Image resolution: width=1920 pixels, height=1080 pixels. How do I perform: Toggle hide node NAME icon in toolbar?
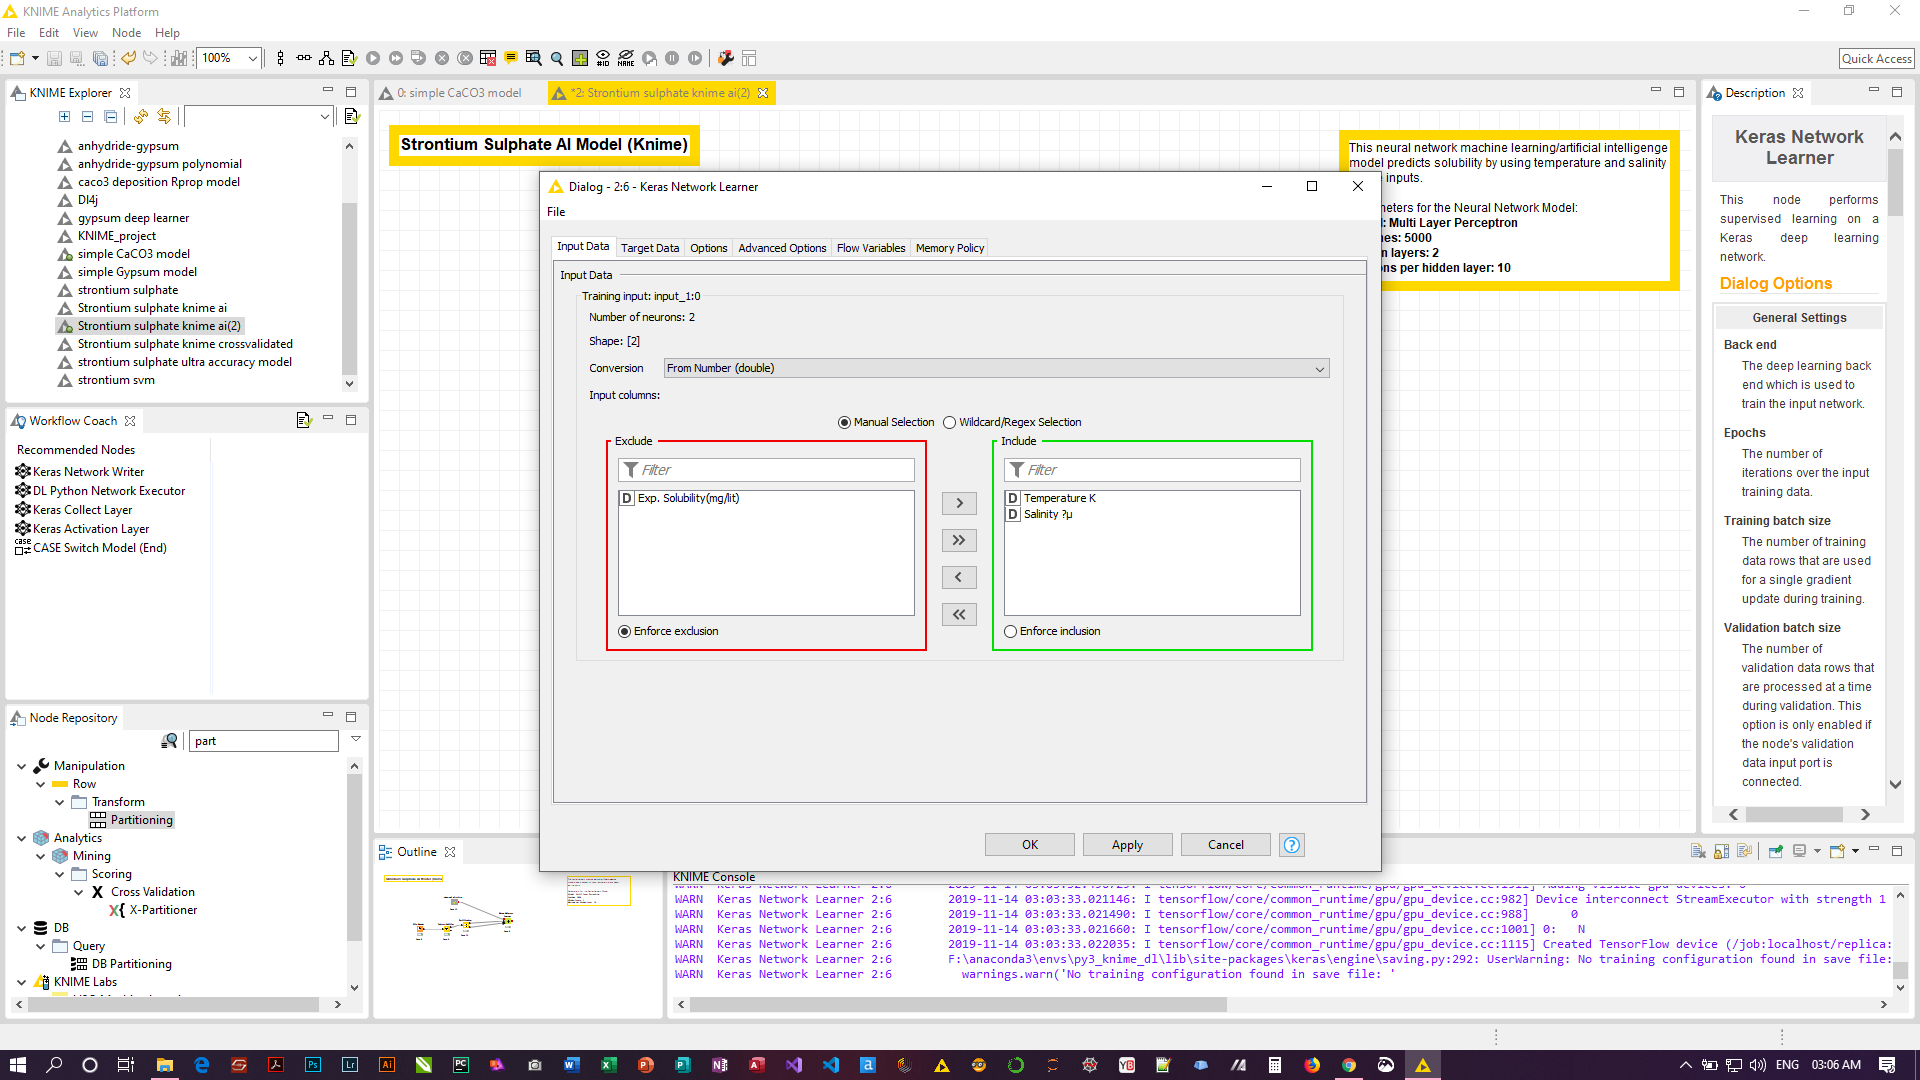click(x=626, y=58)
